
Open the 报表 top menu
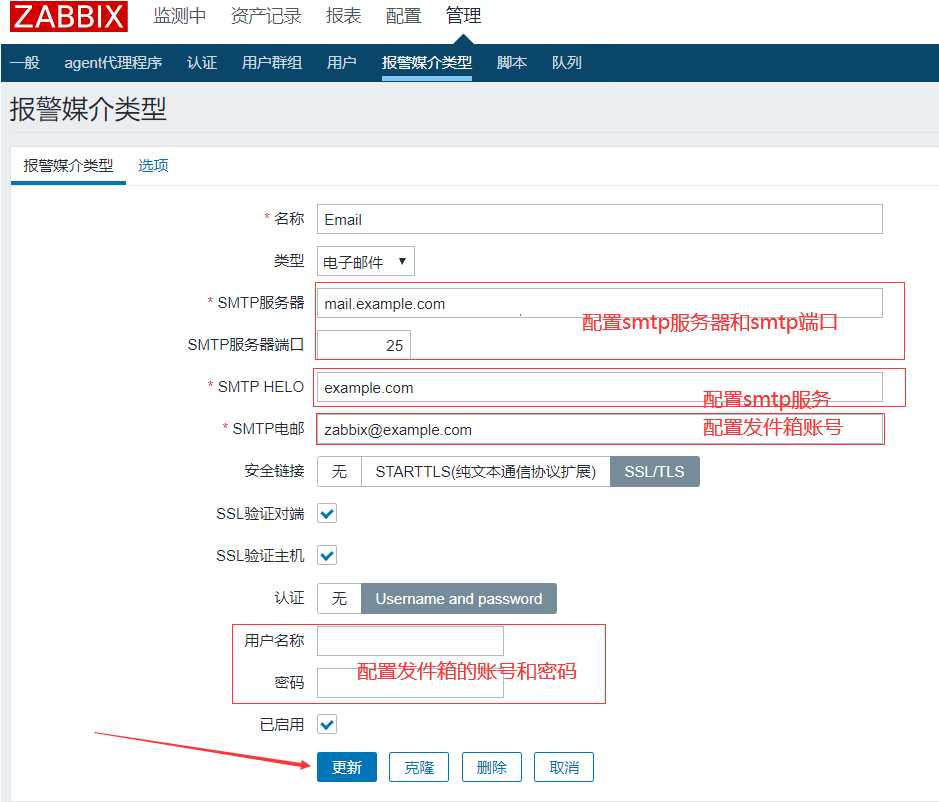(x=343, y=16)
